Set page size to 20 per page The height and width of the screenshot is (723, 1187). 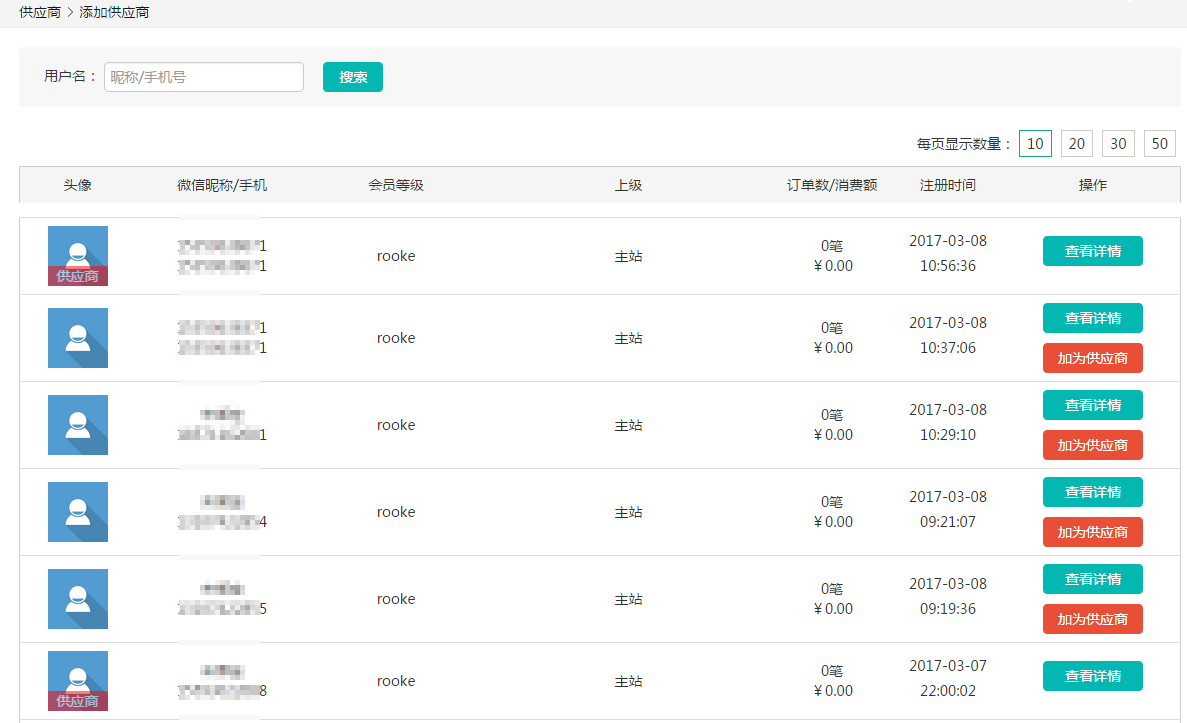pyautogui.click(x=1076, y=144)
